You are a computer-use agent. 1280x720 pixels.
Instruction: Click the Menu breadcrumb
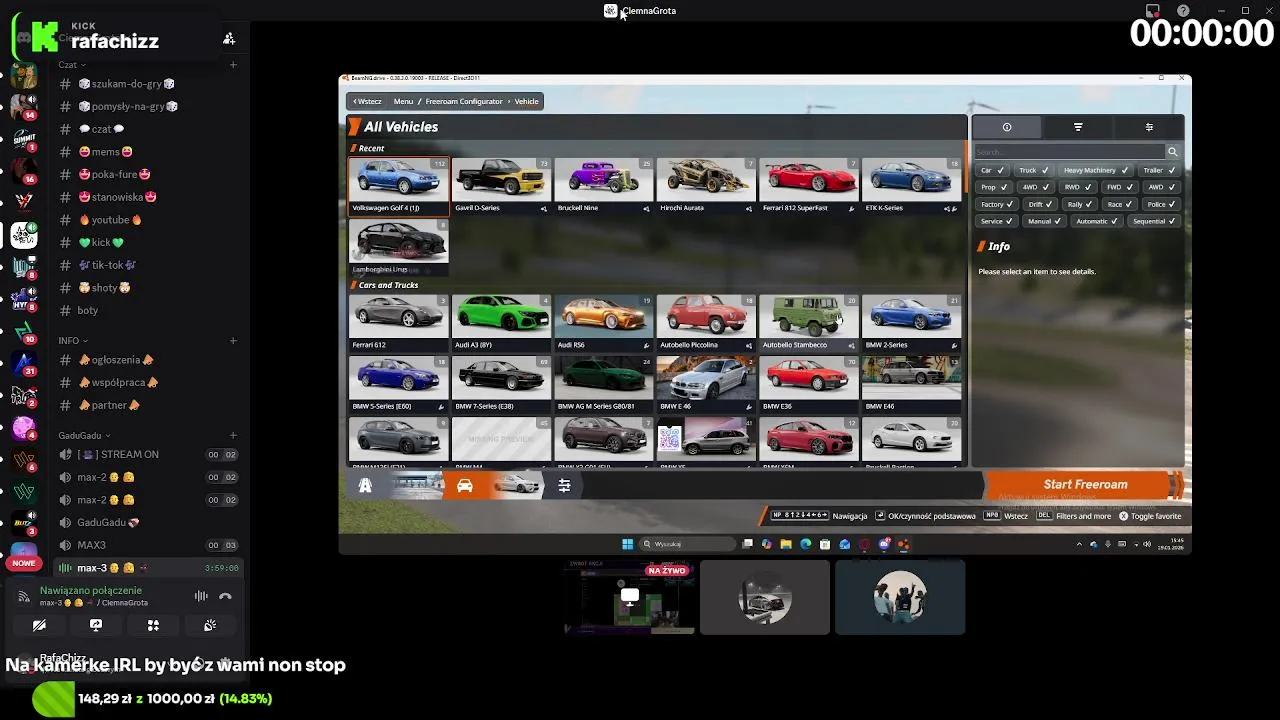[x=403, y=101]
